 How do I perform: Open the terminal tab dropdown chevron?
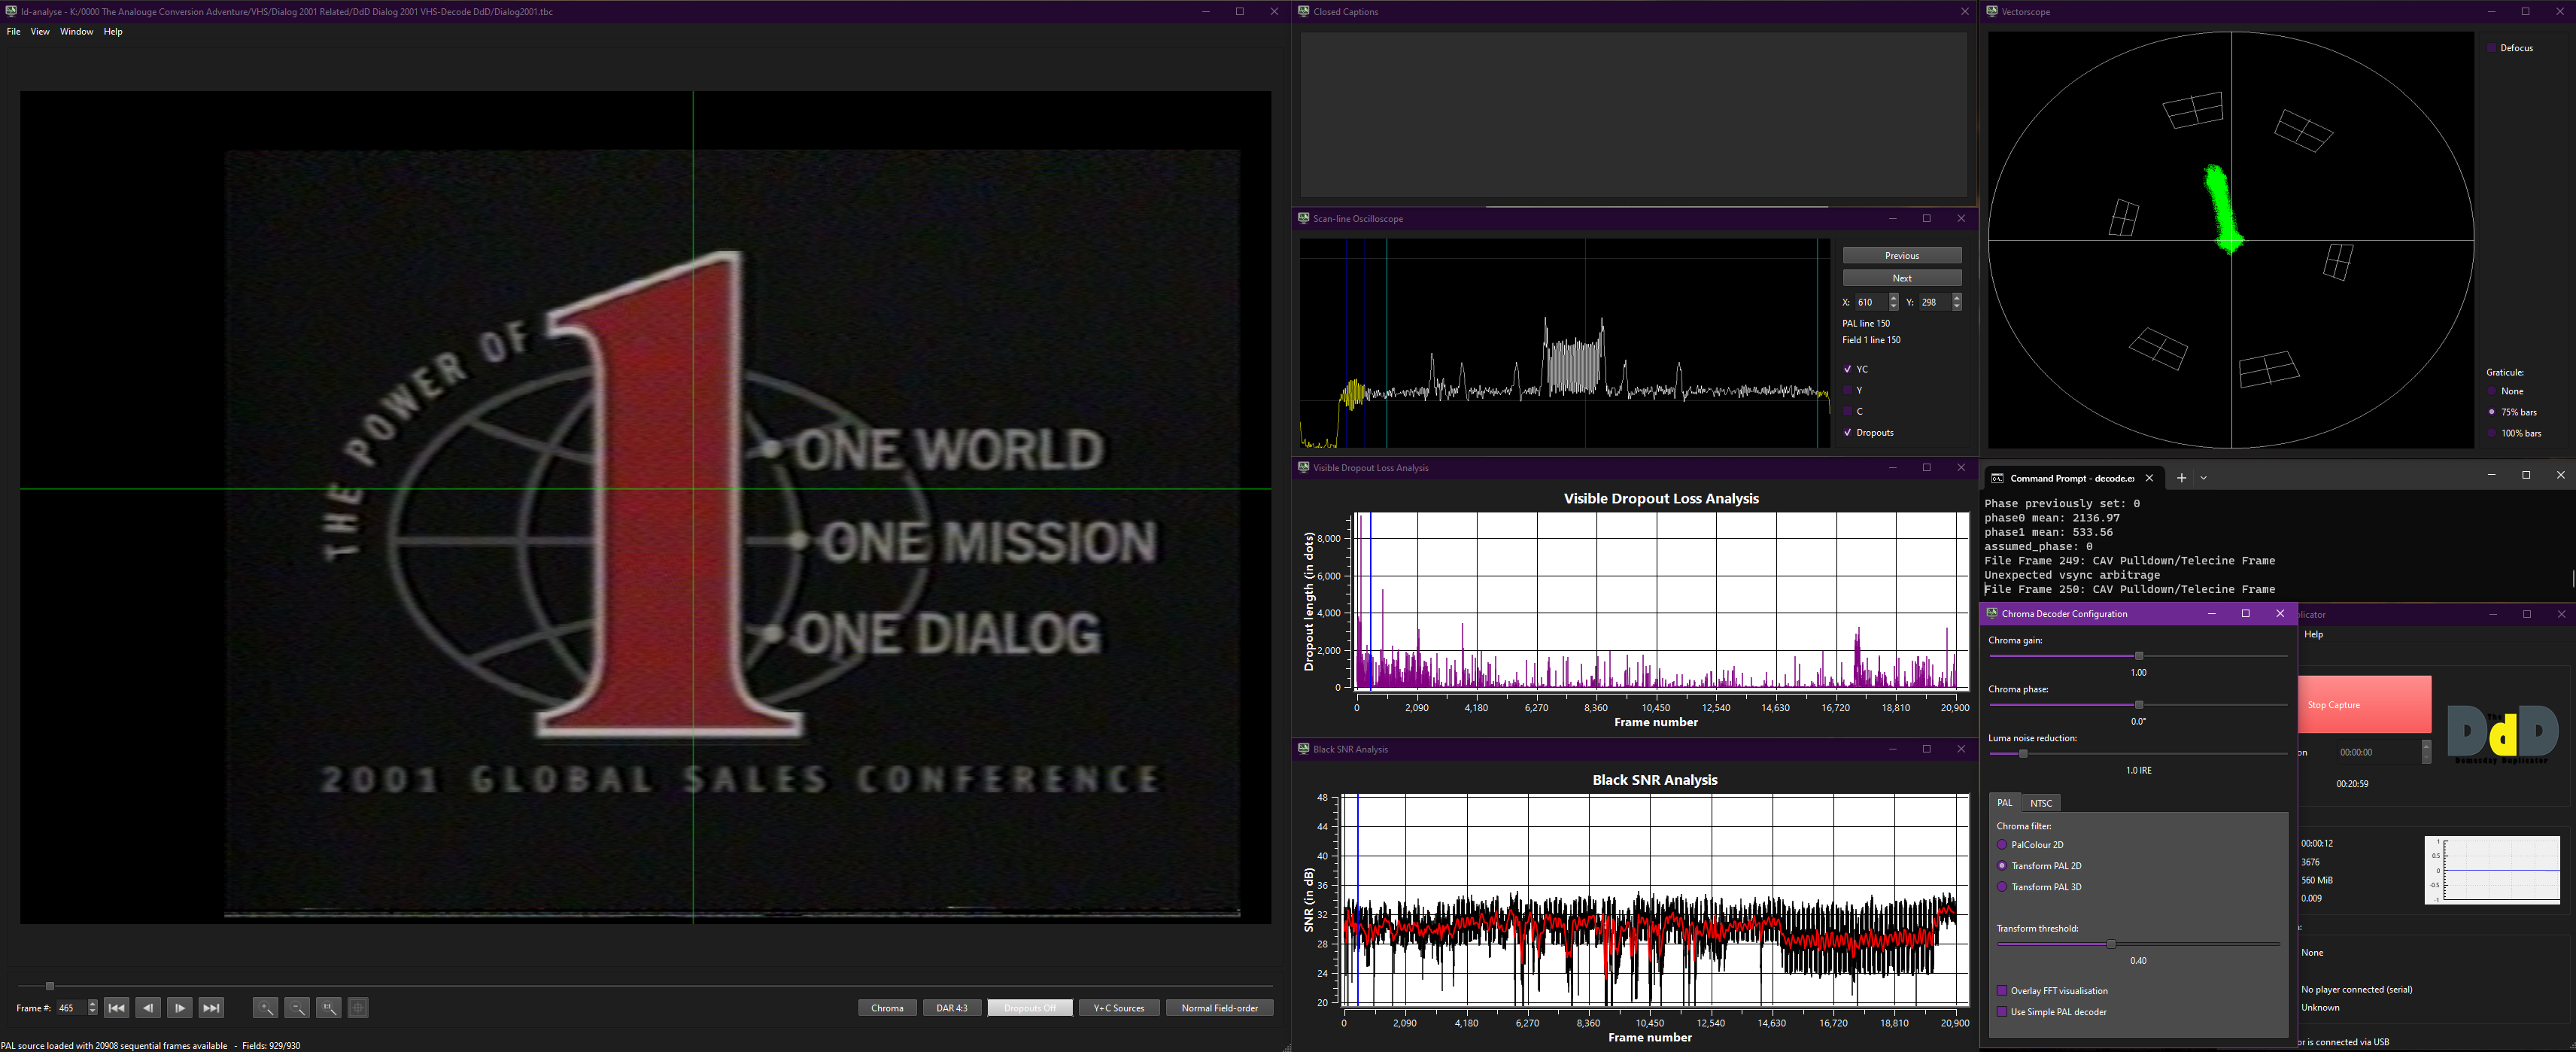(x=2203, y=478)
